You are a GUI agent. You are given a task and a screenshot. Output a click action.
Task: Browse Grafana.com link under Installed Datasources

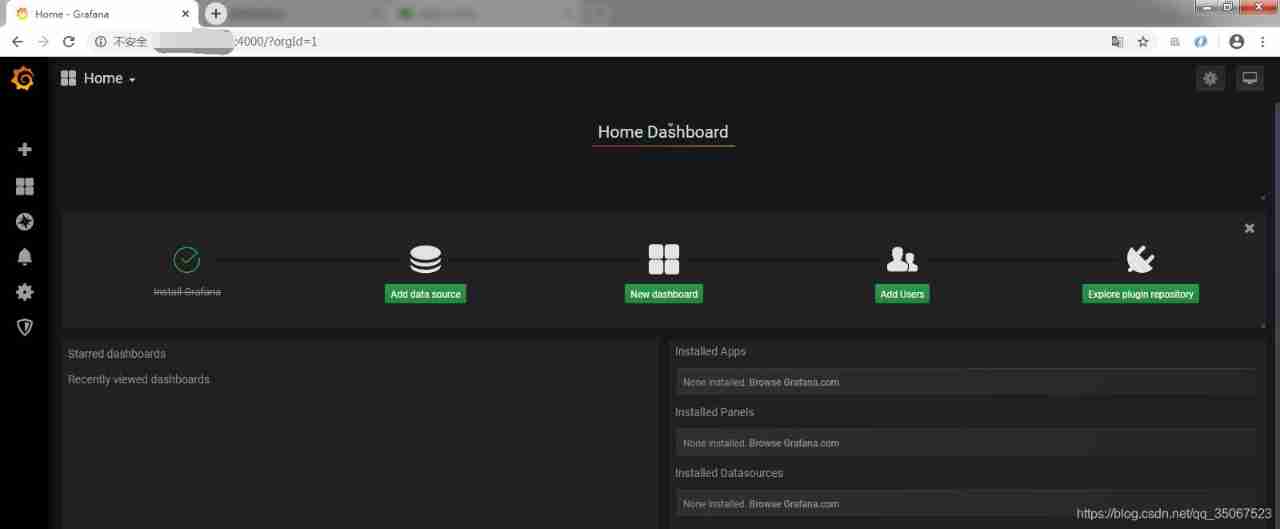coord(794,504)
